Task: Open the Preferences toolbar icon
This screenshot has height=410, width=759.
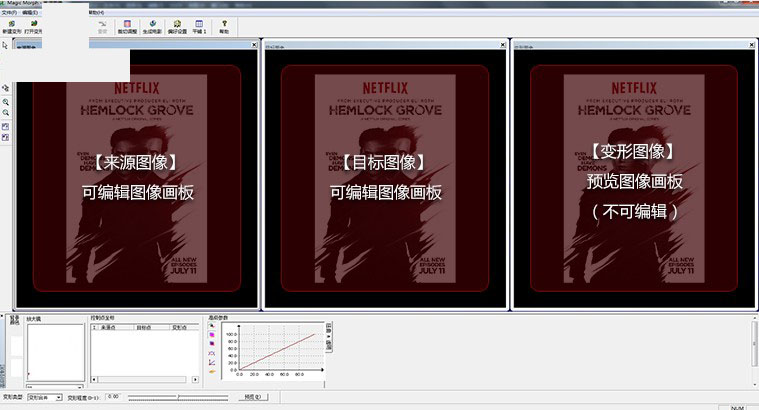Action: pos(177,27)
